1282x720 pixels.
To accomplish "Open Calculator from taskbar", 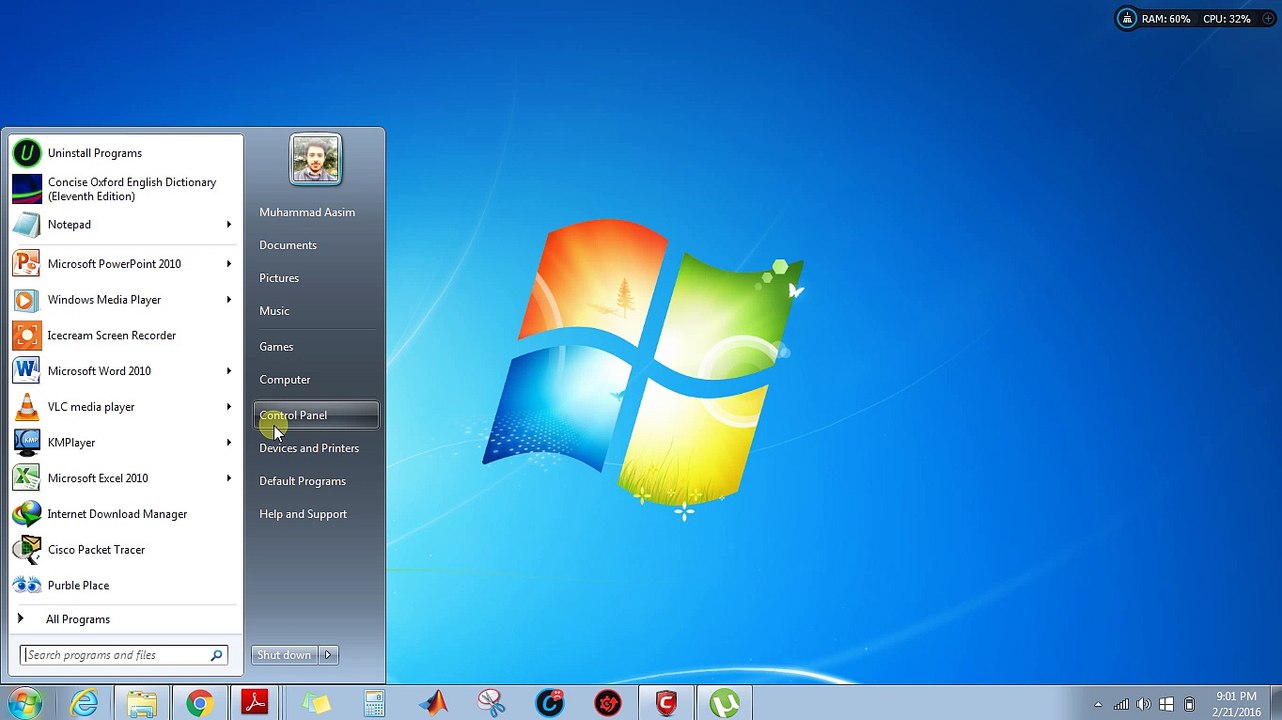I will 374,704.
